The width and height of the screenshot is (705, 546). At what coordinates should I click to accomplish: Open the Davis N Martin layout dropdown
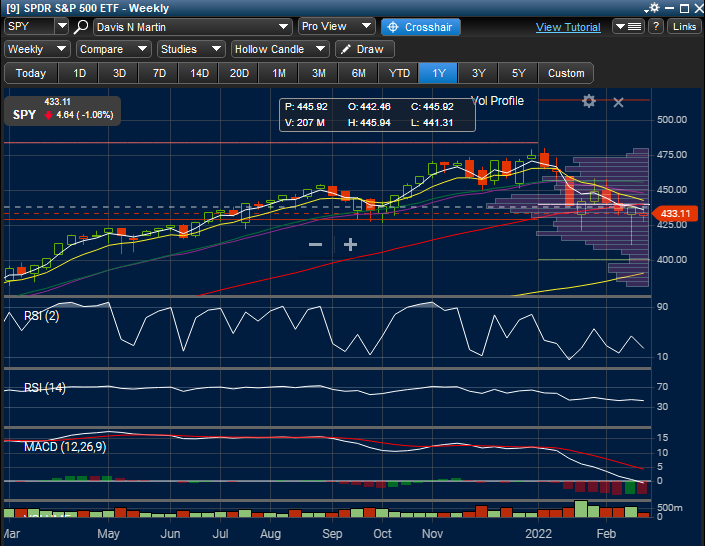pyautogui.click(x=193, y=27)
